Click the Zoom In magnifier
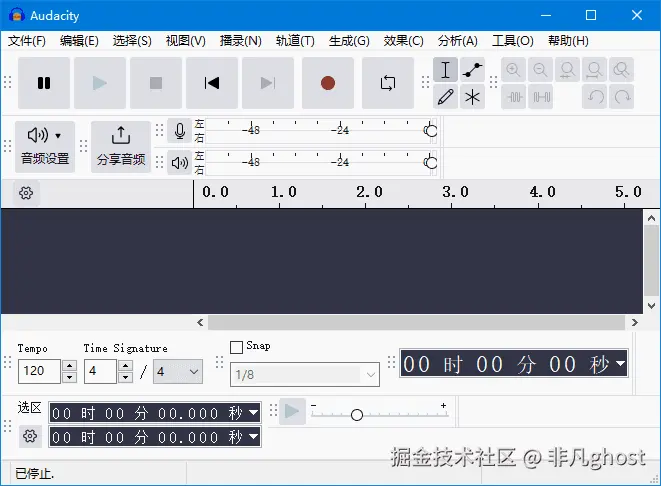The image size is (661, 486). point(513,70)
